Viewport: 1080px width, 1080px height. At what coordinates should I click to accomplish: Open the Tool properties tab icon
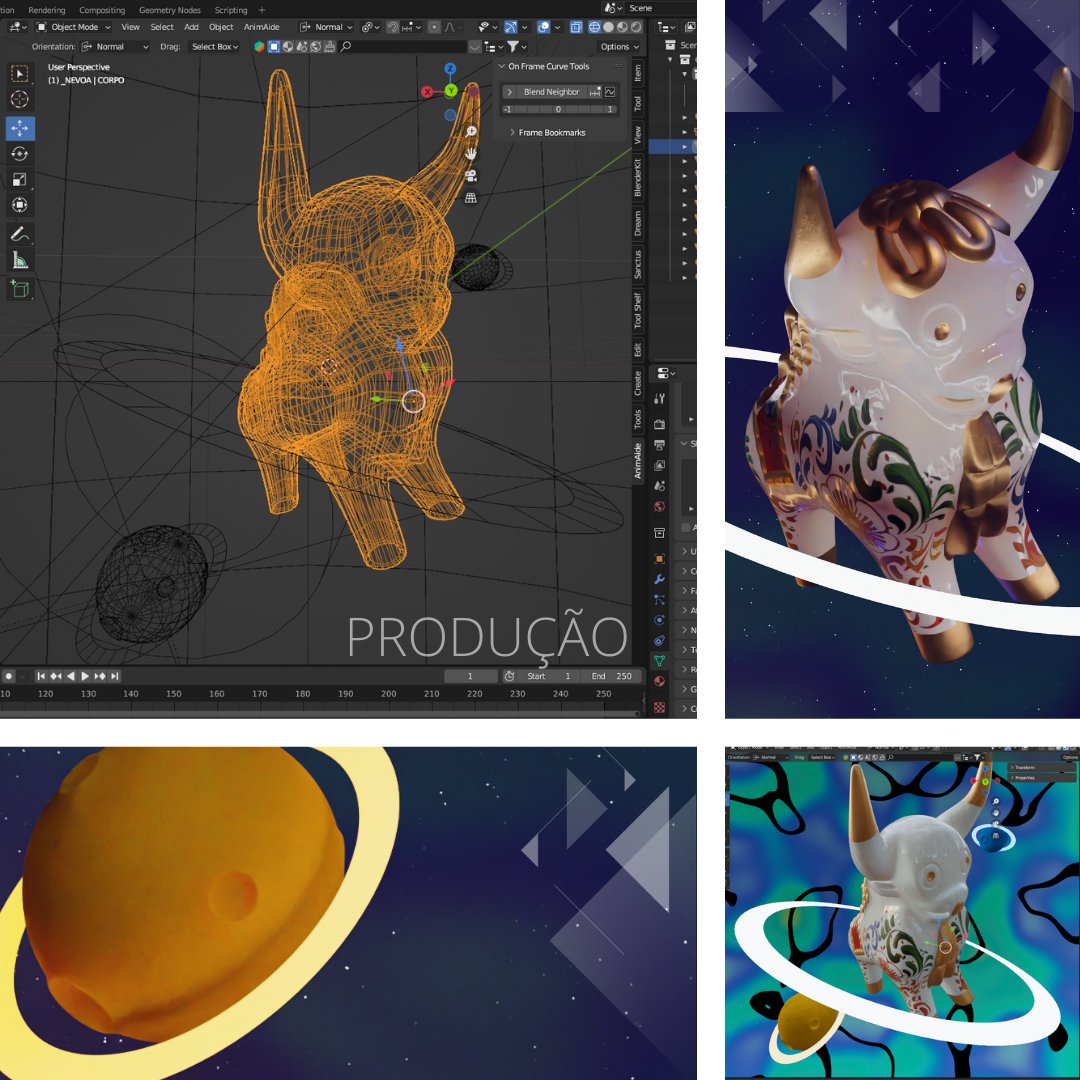[x=659, y=399]
